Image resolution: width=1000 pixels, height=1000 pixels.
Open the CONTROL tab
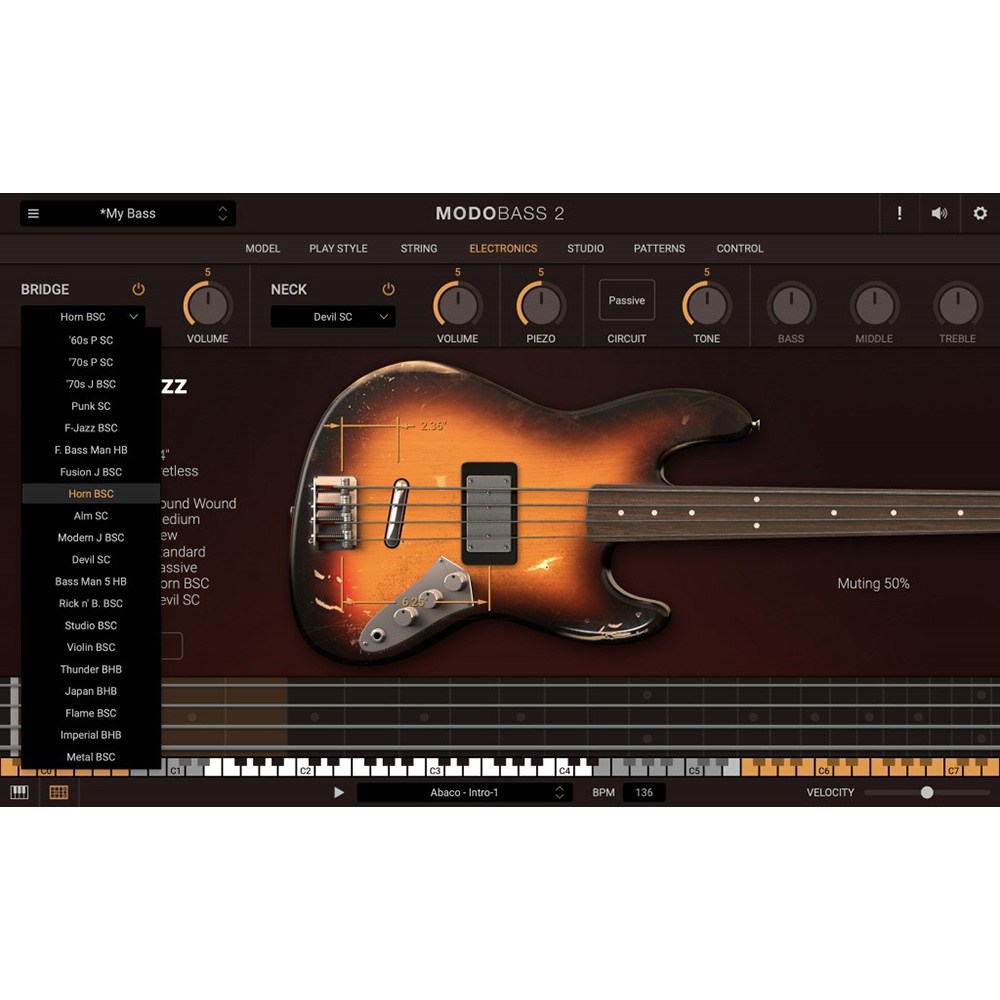740,249
